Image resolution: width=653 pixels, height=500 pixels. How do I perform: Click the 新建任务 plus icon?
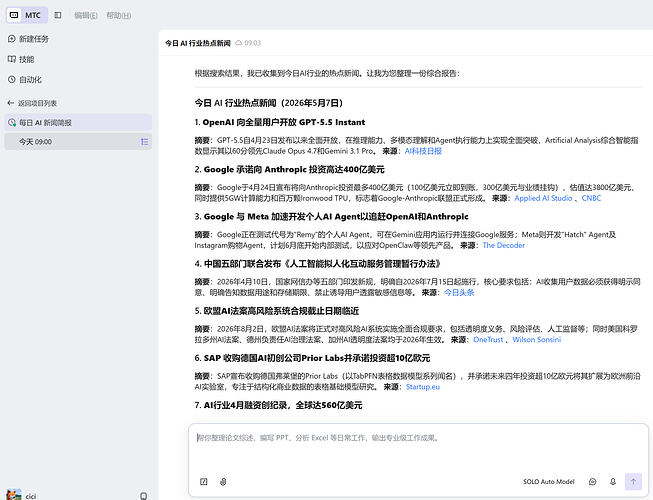click(x=12, y=39)
